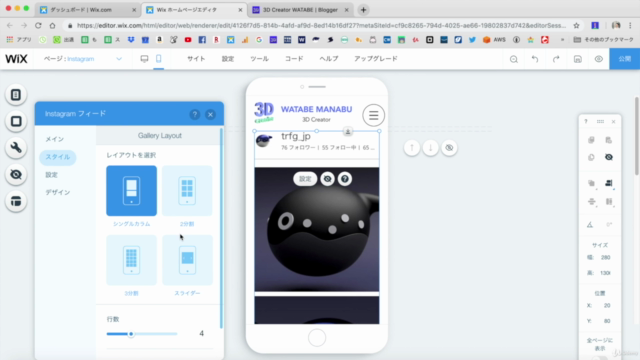This screenshot has height=360, width=640.
Task: Open the ツール menu
Action: tap(259, 59)
